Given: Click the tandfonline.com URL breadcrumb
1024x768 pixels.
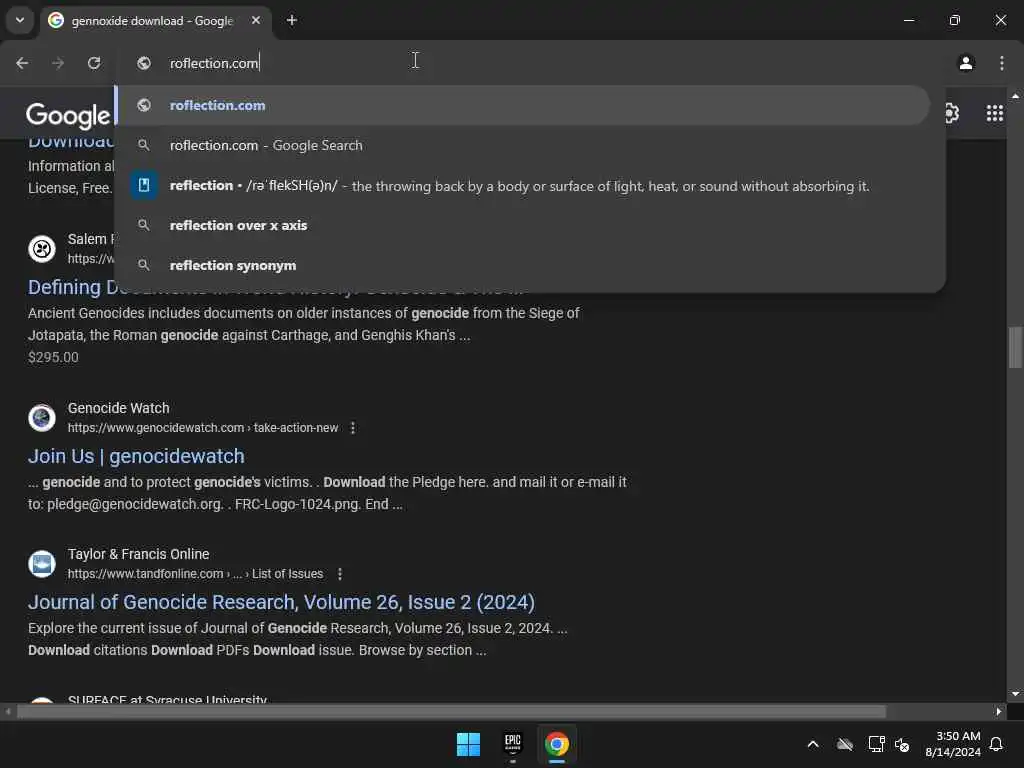Looking at the screenshot, I should (x=195, y=574).
